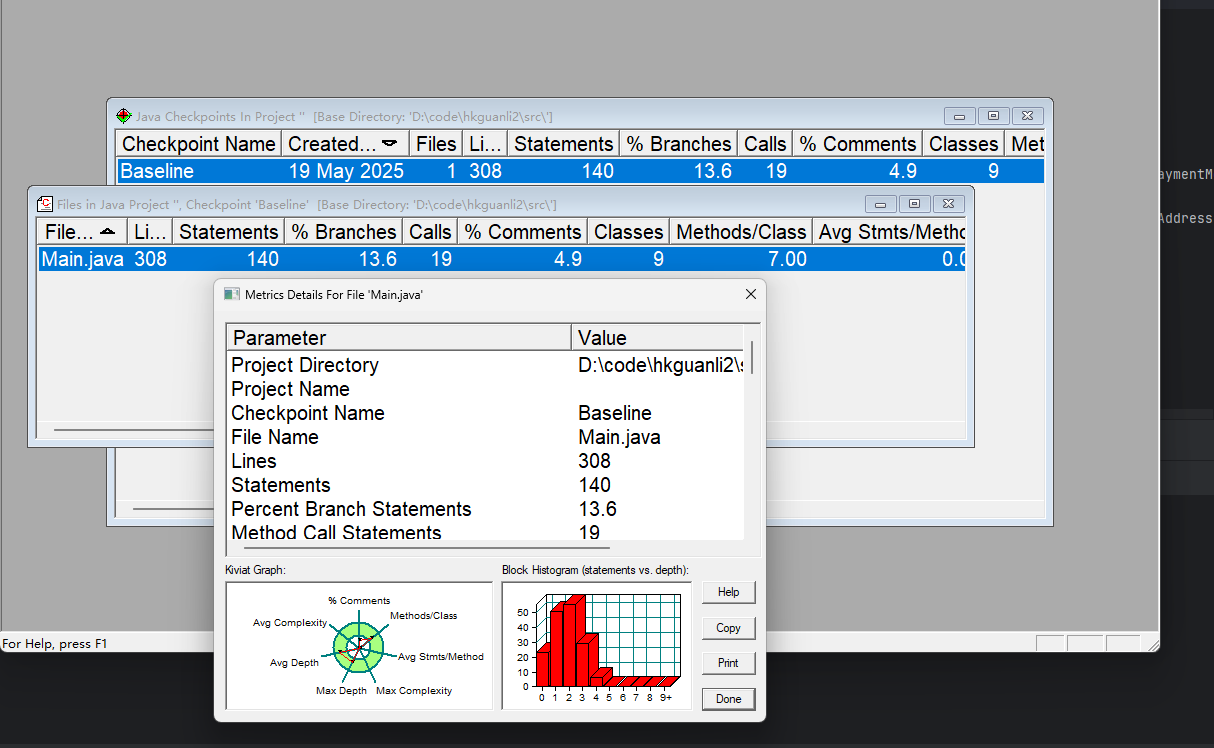Close the Files in Java Project window
The height and width of the screenshot is (748, 1214).
[x=950, y=204]
